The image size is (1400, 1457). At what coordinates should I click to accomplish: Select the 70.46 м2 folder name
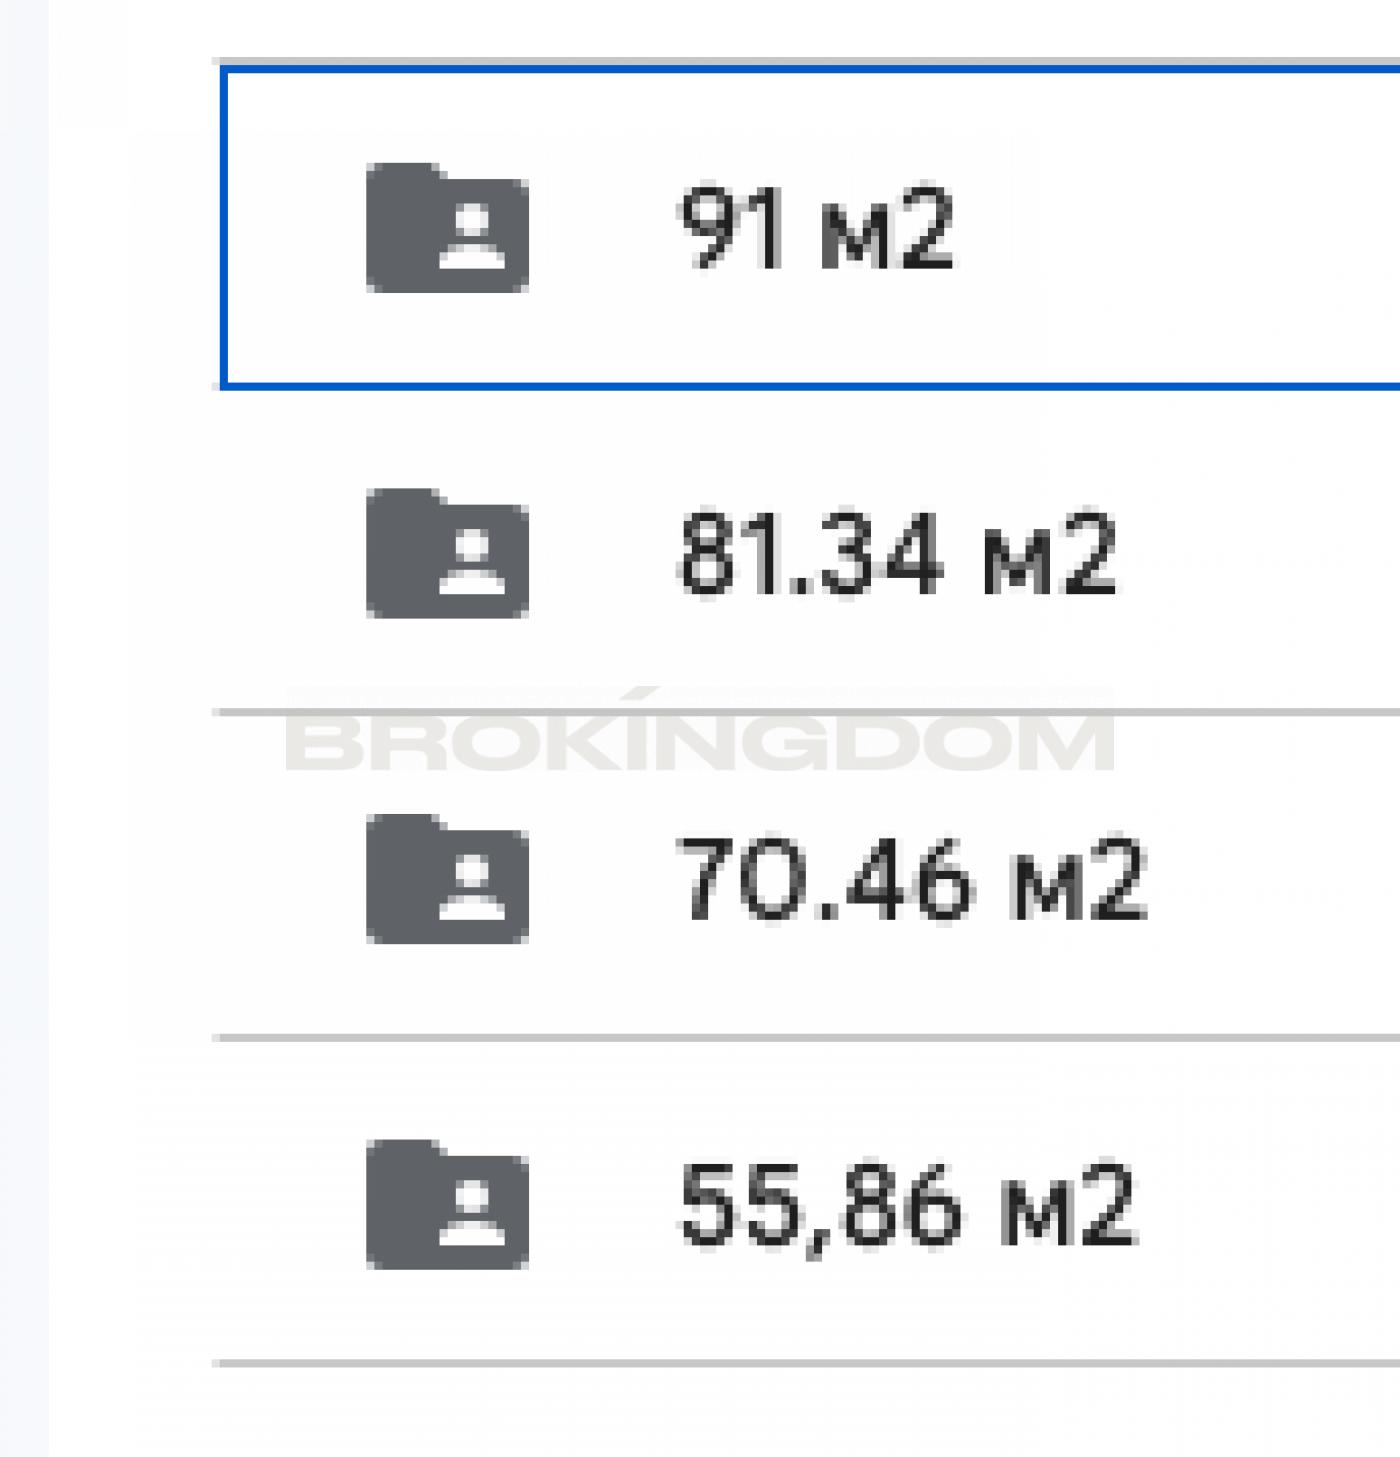[911, 880]
